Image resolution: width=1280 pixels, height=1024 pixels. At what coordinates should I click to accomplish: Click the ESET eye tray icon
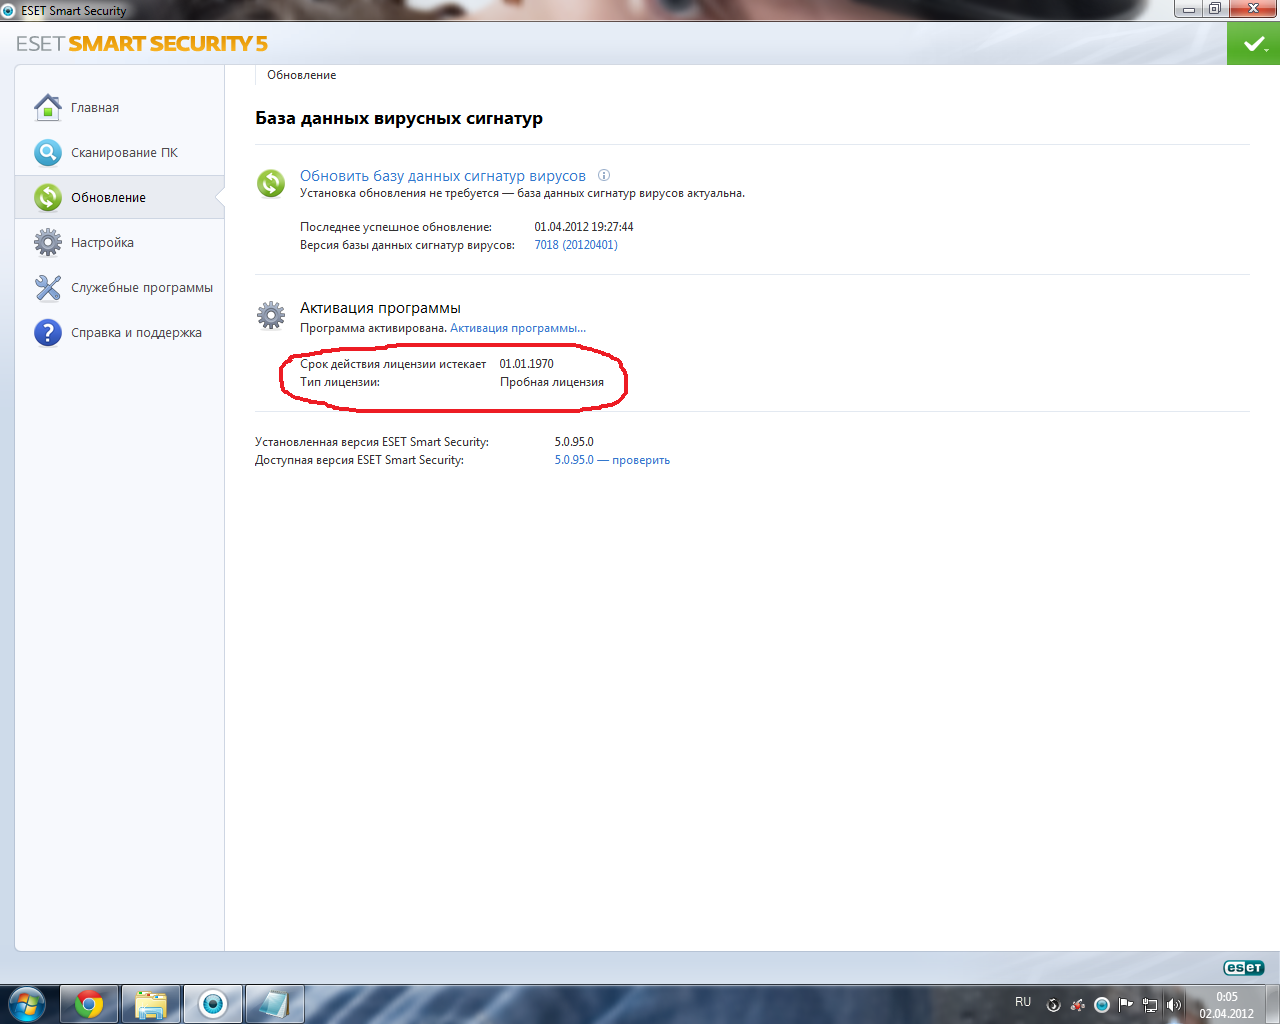[1102, 1005]
